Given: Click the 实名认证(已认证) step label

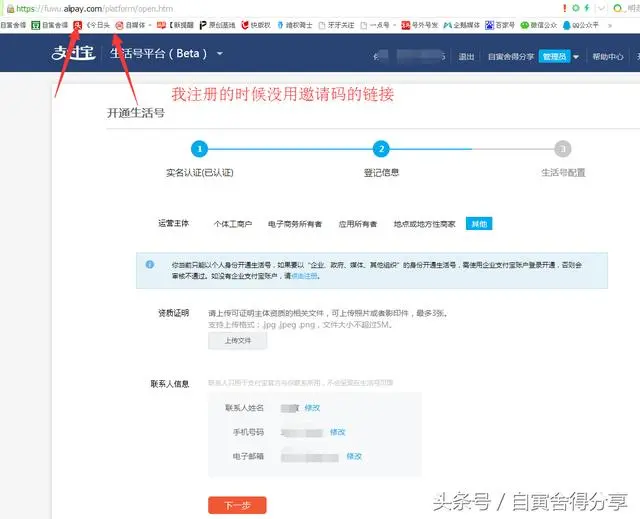Looking at the screenshot, I should point(200,173).
